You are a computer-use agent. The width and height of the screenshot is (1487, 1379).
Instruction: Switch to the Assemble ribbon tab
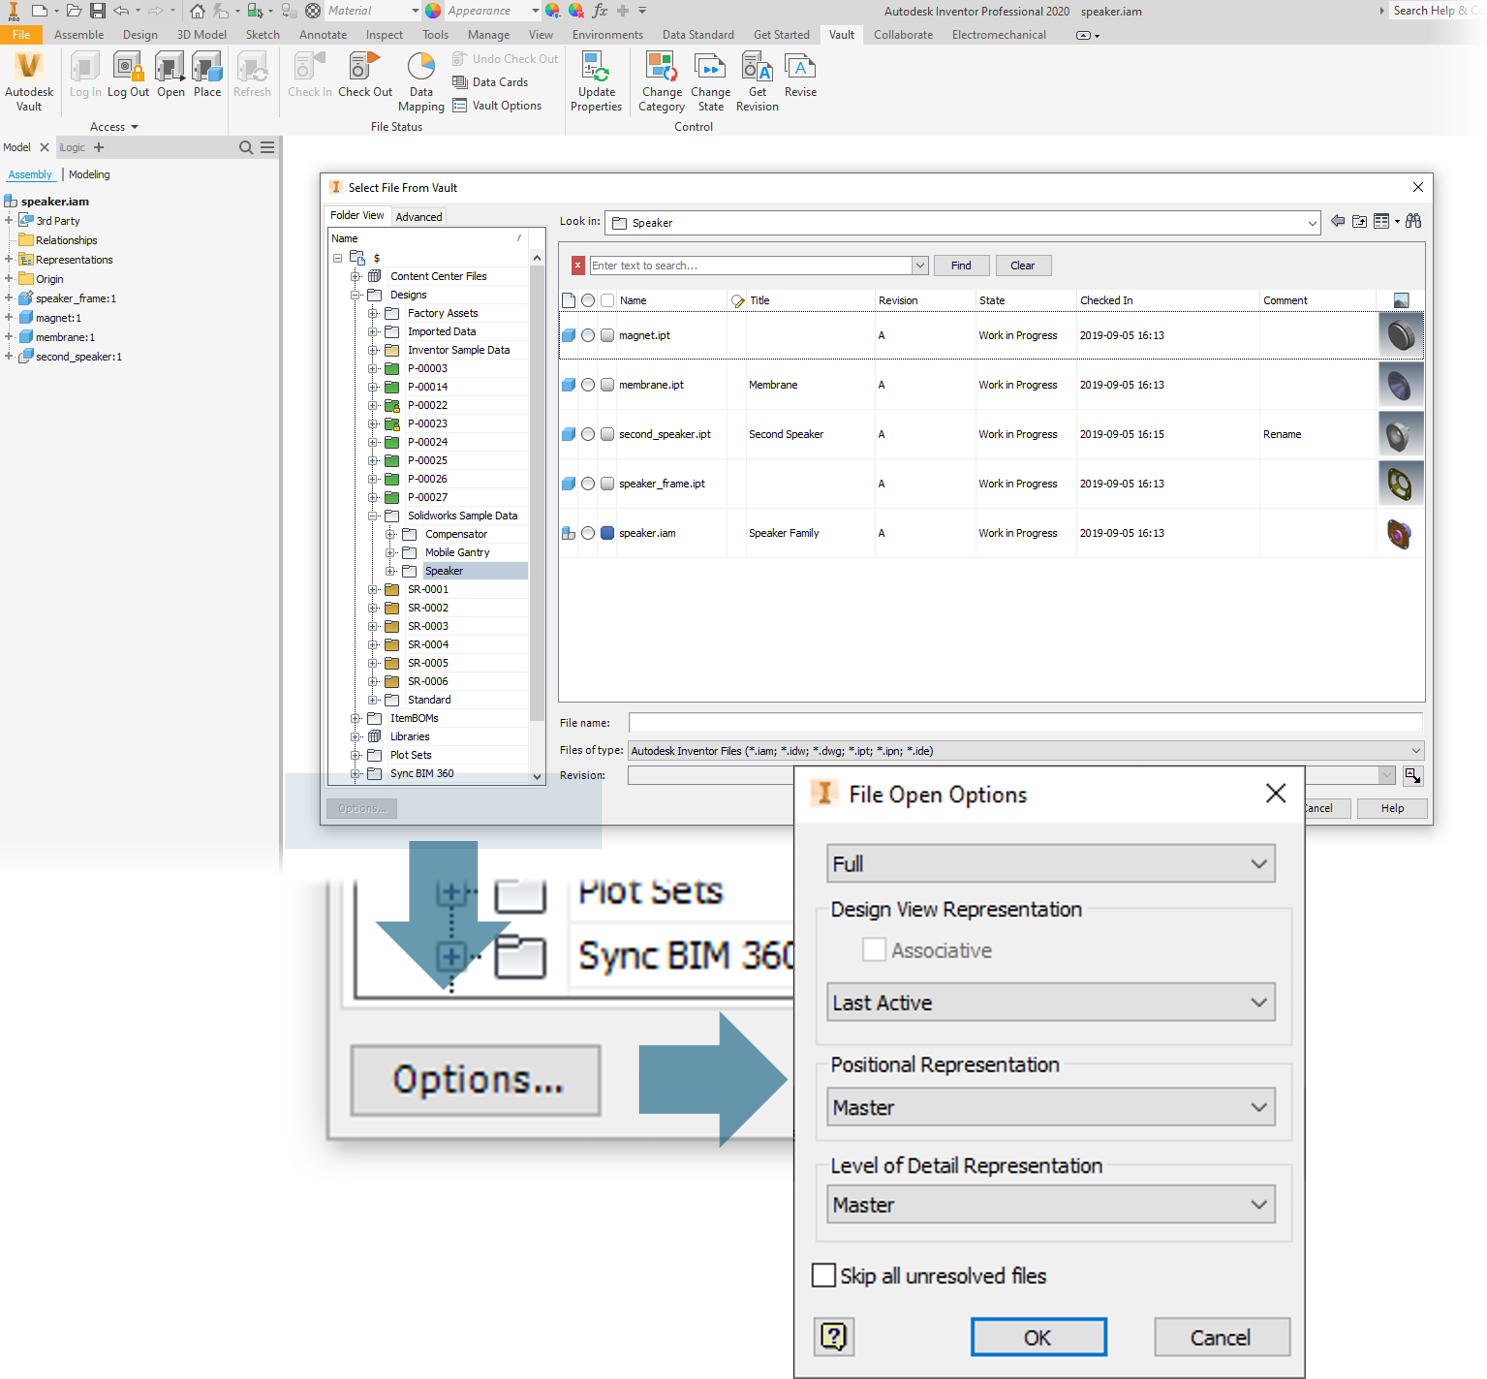[x=79, y=34]
